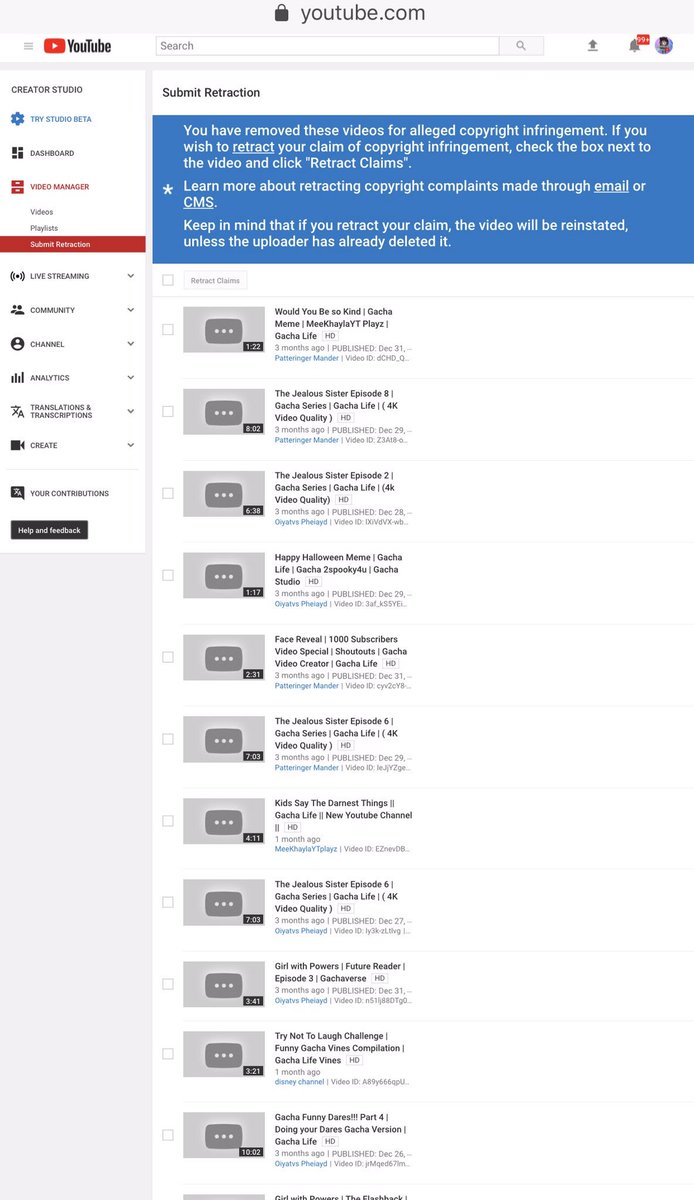
Task: Open title 'Gacha Funny Dares!!! Part 4'
Action: click(x=340, y=1129)
